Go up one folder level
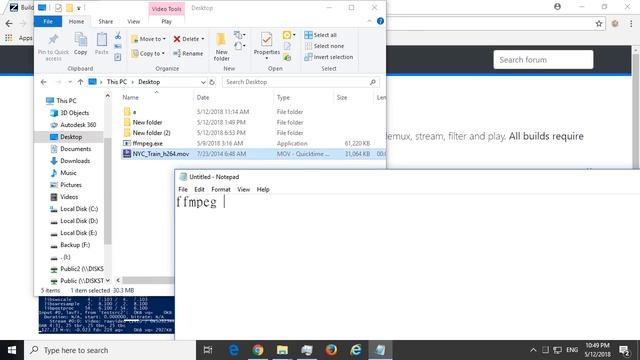 [x=80, y=82]
